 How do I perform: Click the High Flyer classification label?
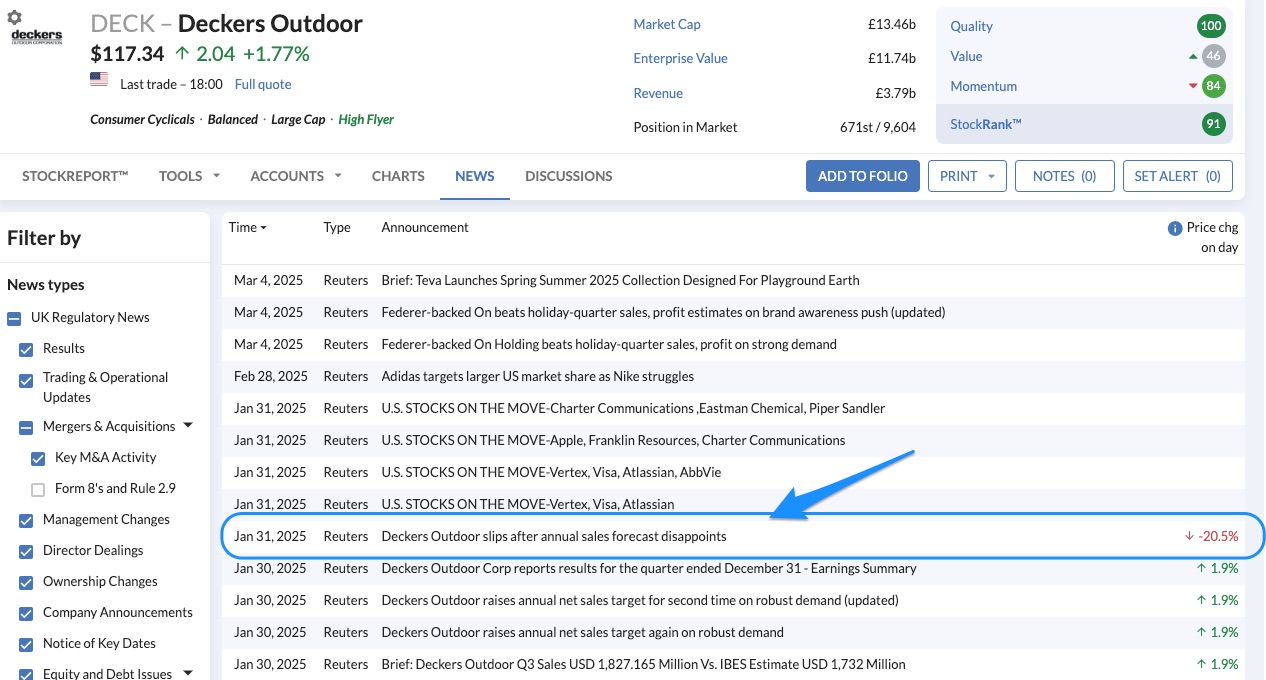point(366,119)
